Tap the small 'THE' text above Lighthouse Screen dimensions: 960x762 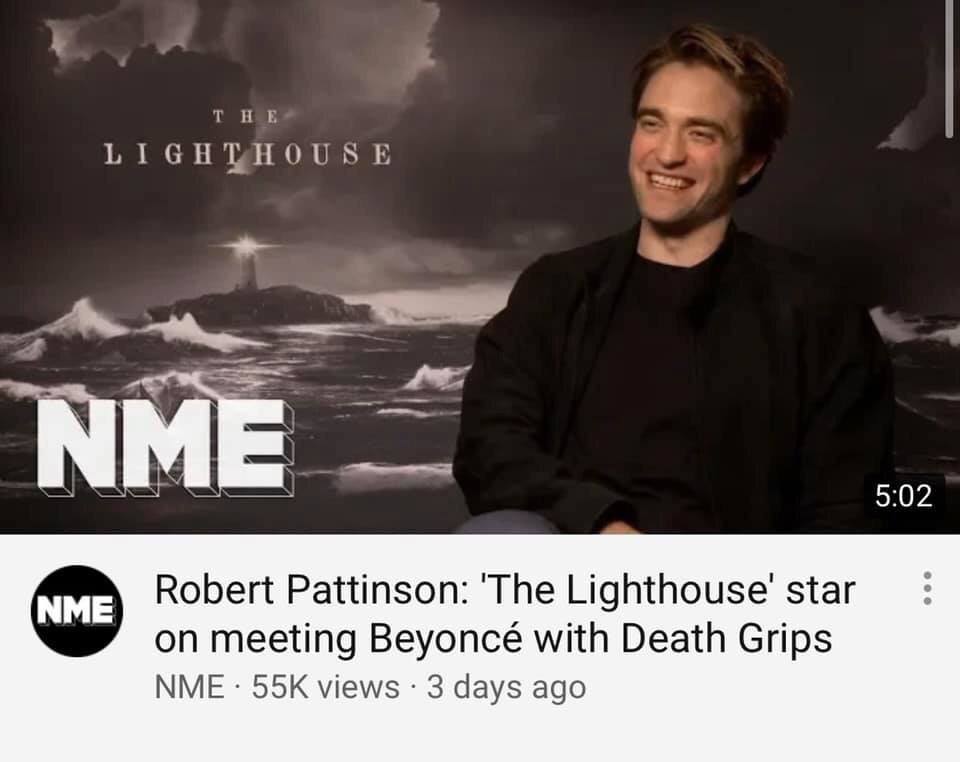click(x=246, y=116)
